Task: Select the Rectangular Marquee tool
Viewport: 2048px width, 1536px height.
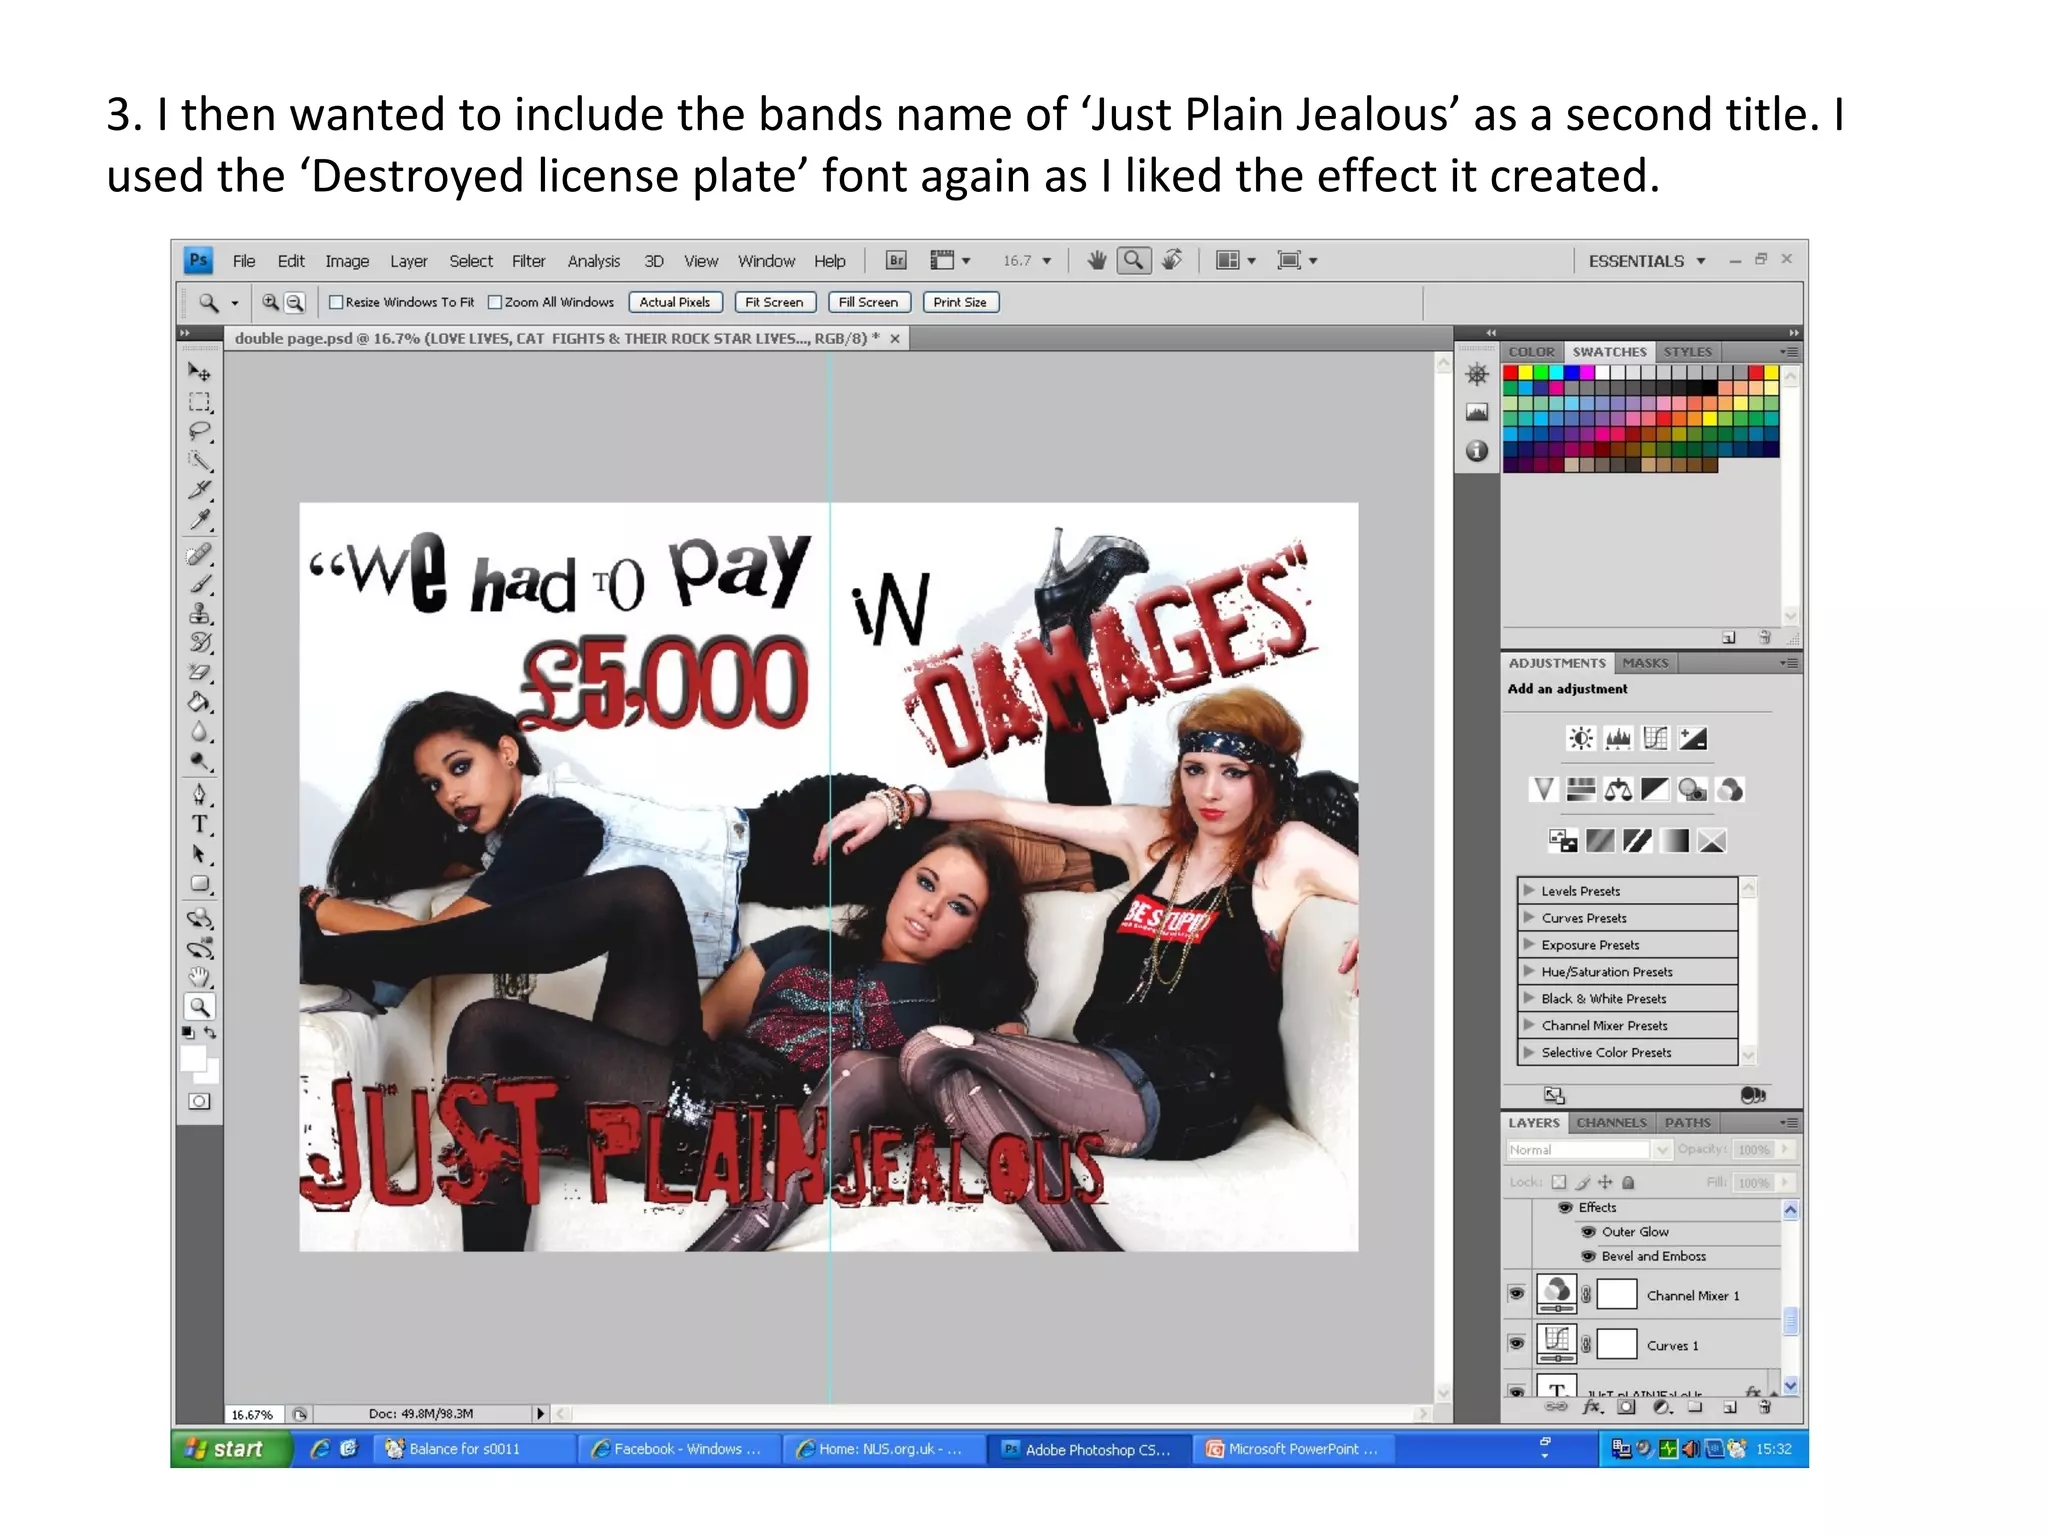Action: 199,402
